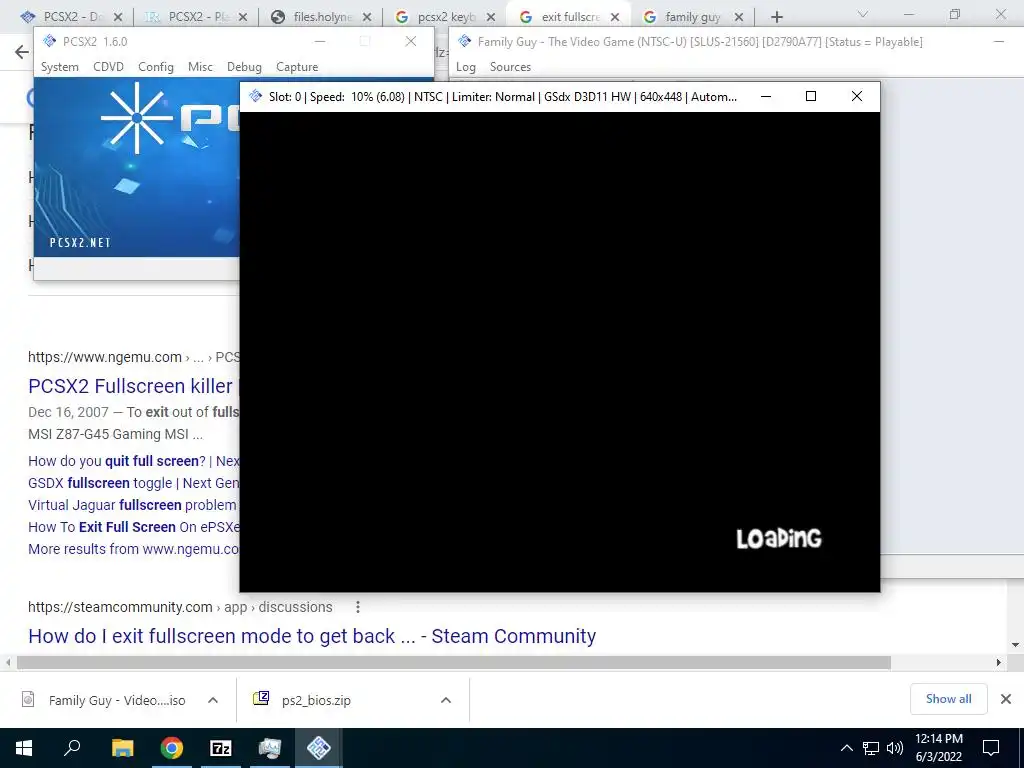Minimize the PCSX2 1.6.0 main window
The width and height of the screenshot is (1024, 768).
click(x=320, y=42)
